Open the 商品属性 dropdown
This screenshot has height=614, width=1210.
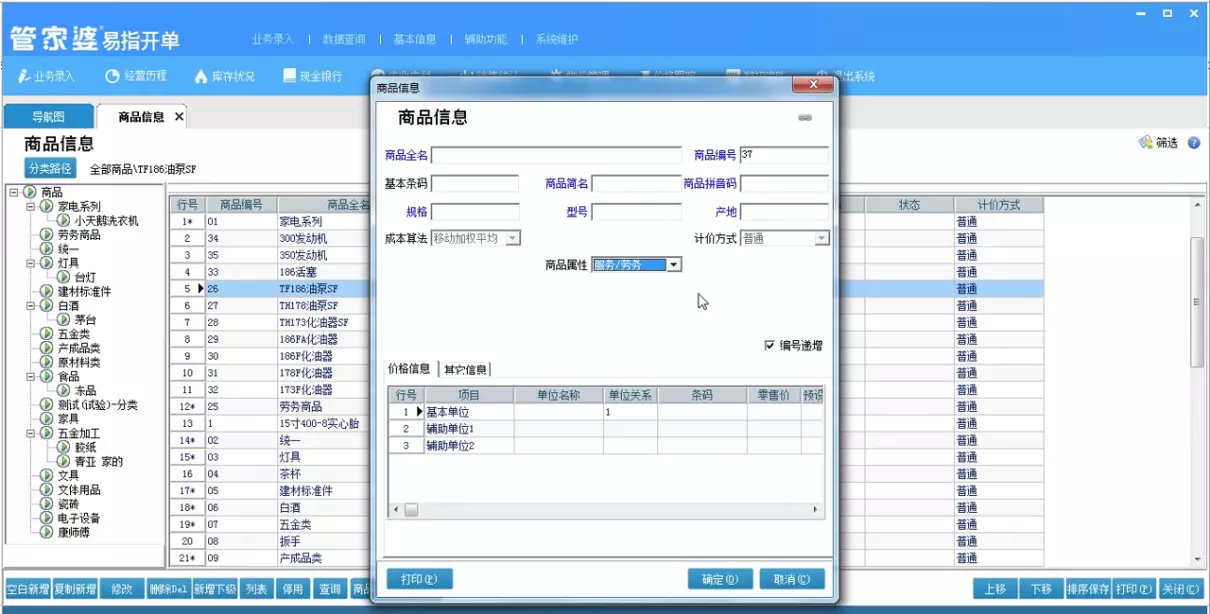(x=674, y=264)
